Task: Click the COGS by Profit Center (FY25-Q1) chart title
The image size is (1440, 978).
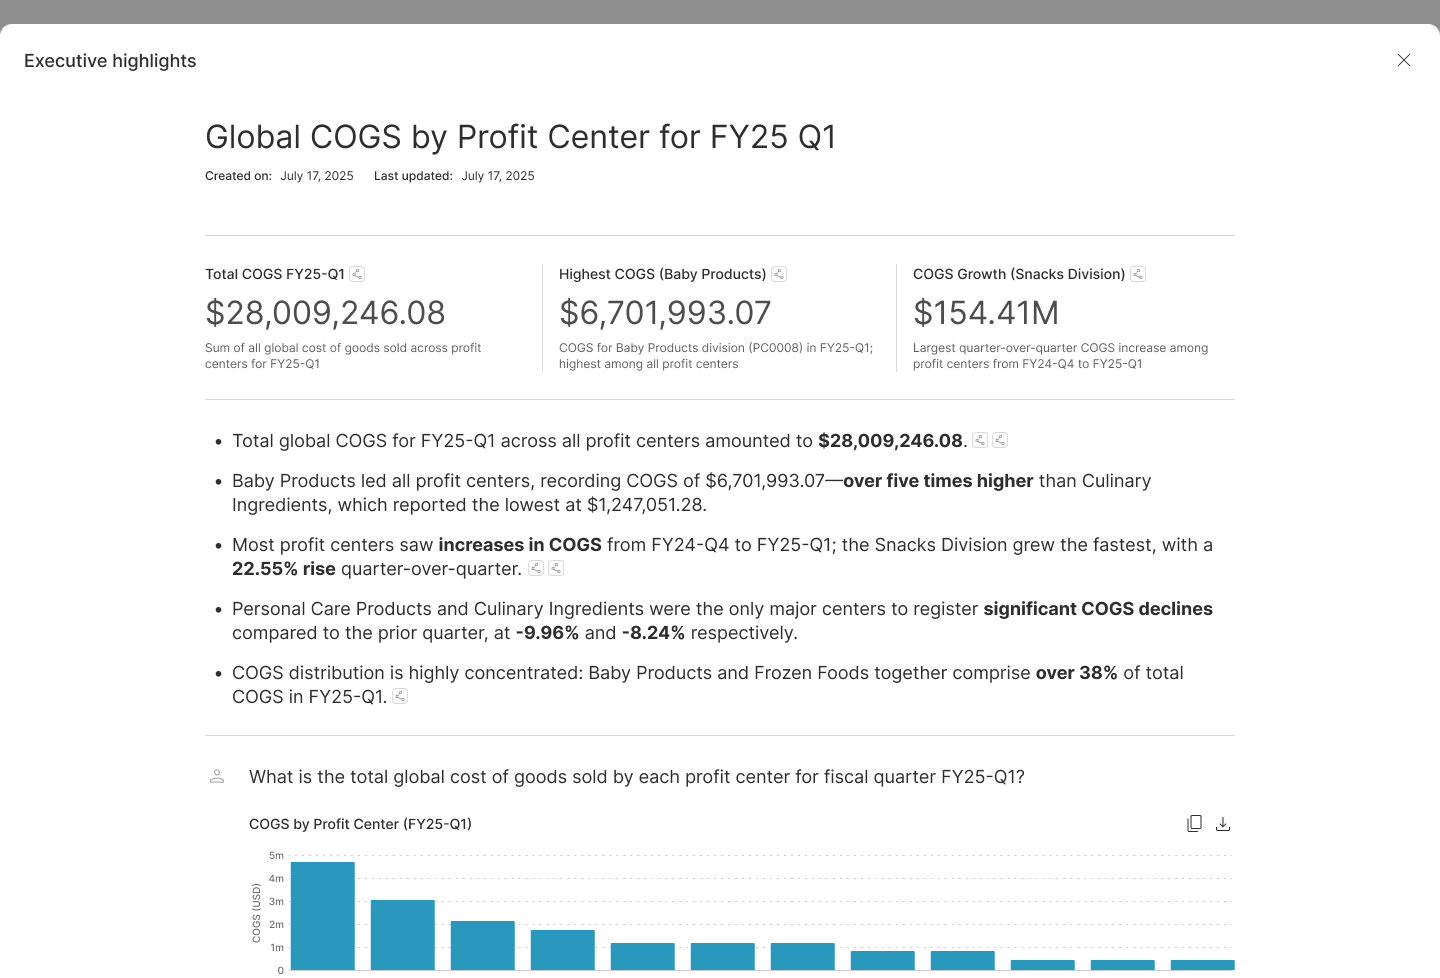Action: (x=360, y=824)
